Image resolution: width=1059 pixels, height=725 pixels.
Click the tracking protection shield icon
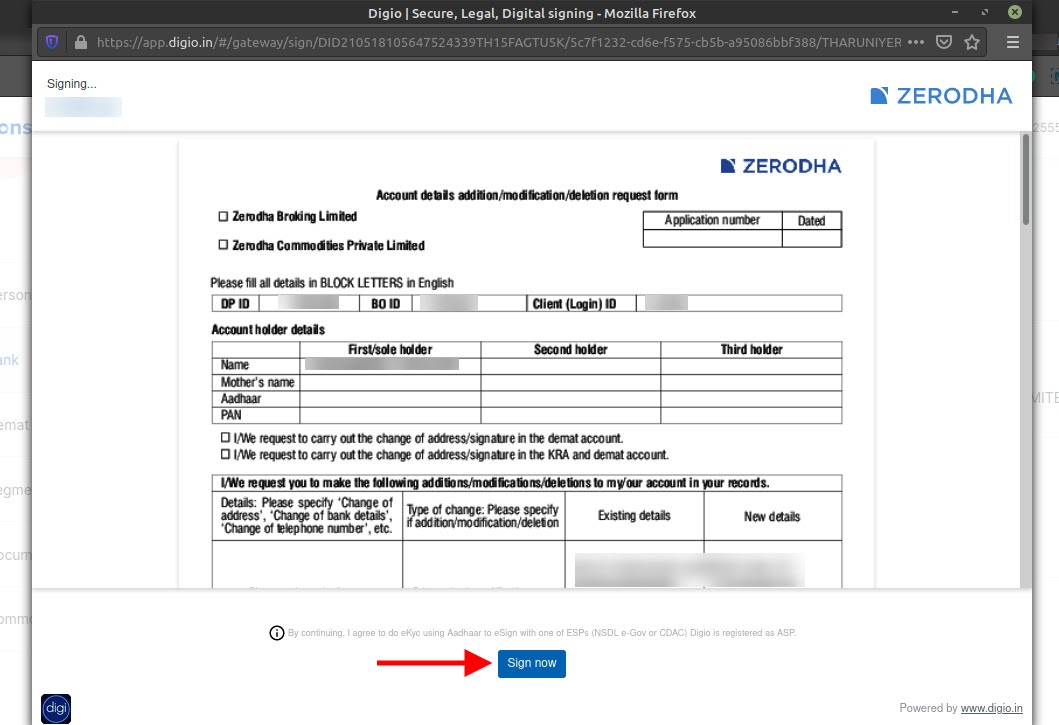pos(52,43)
